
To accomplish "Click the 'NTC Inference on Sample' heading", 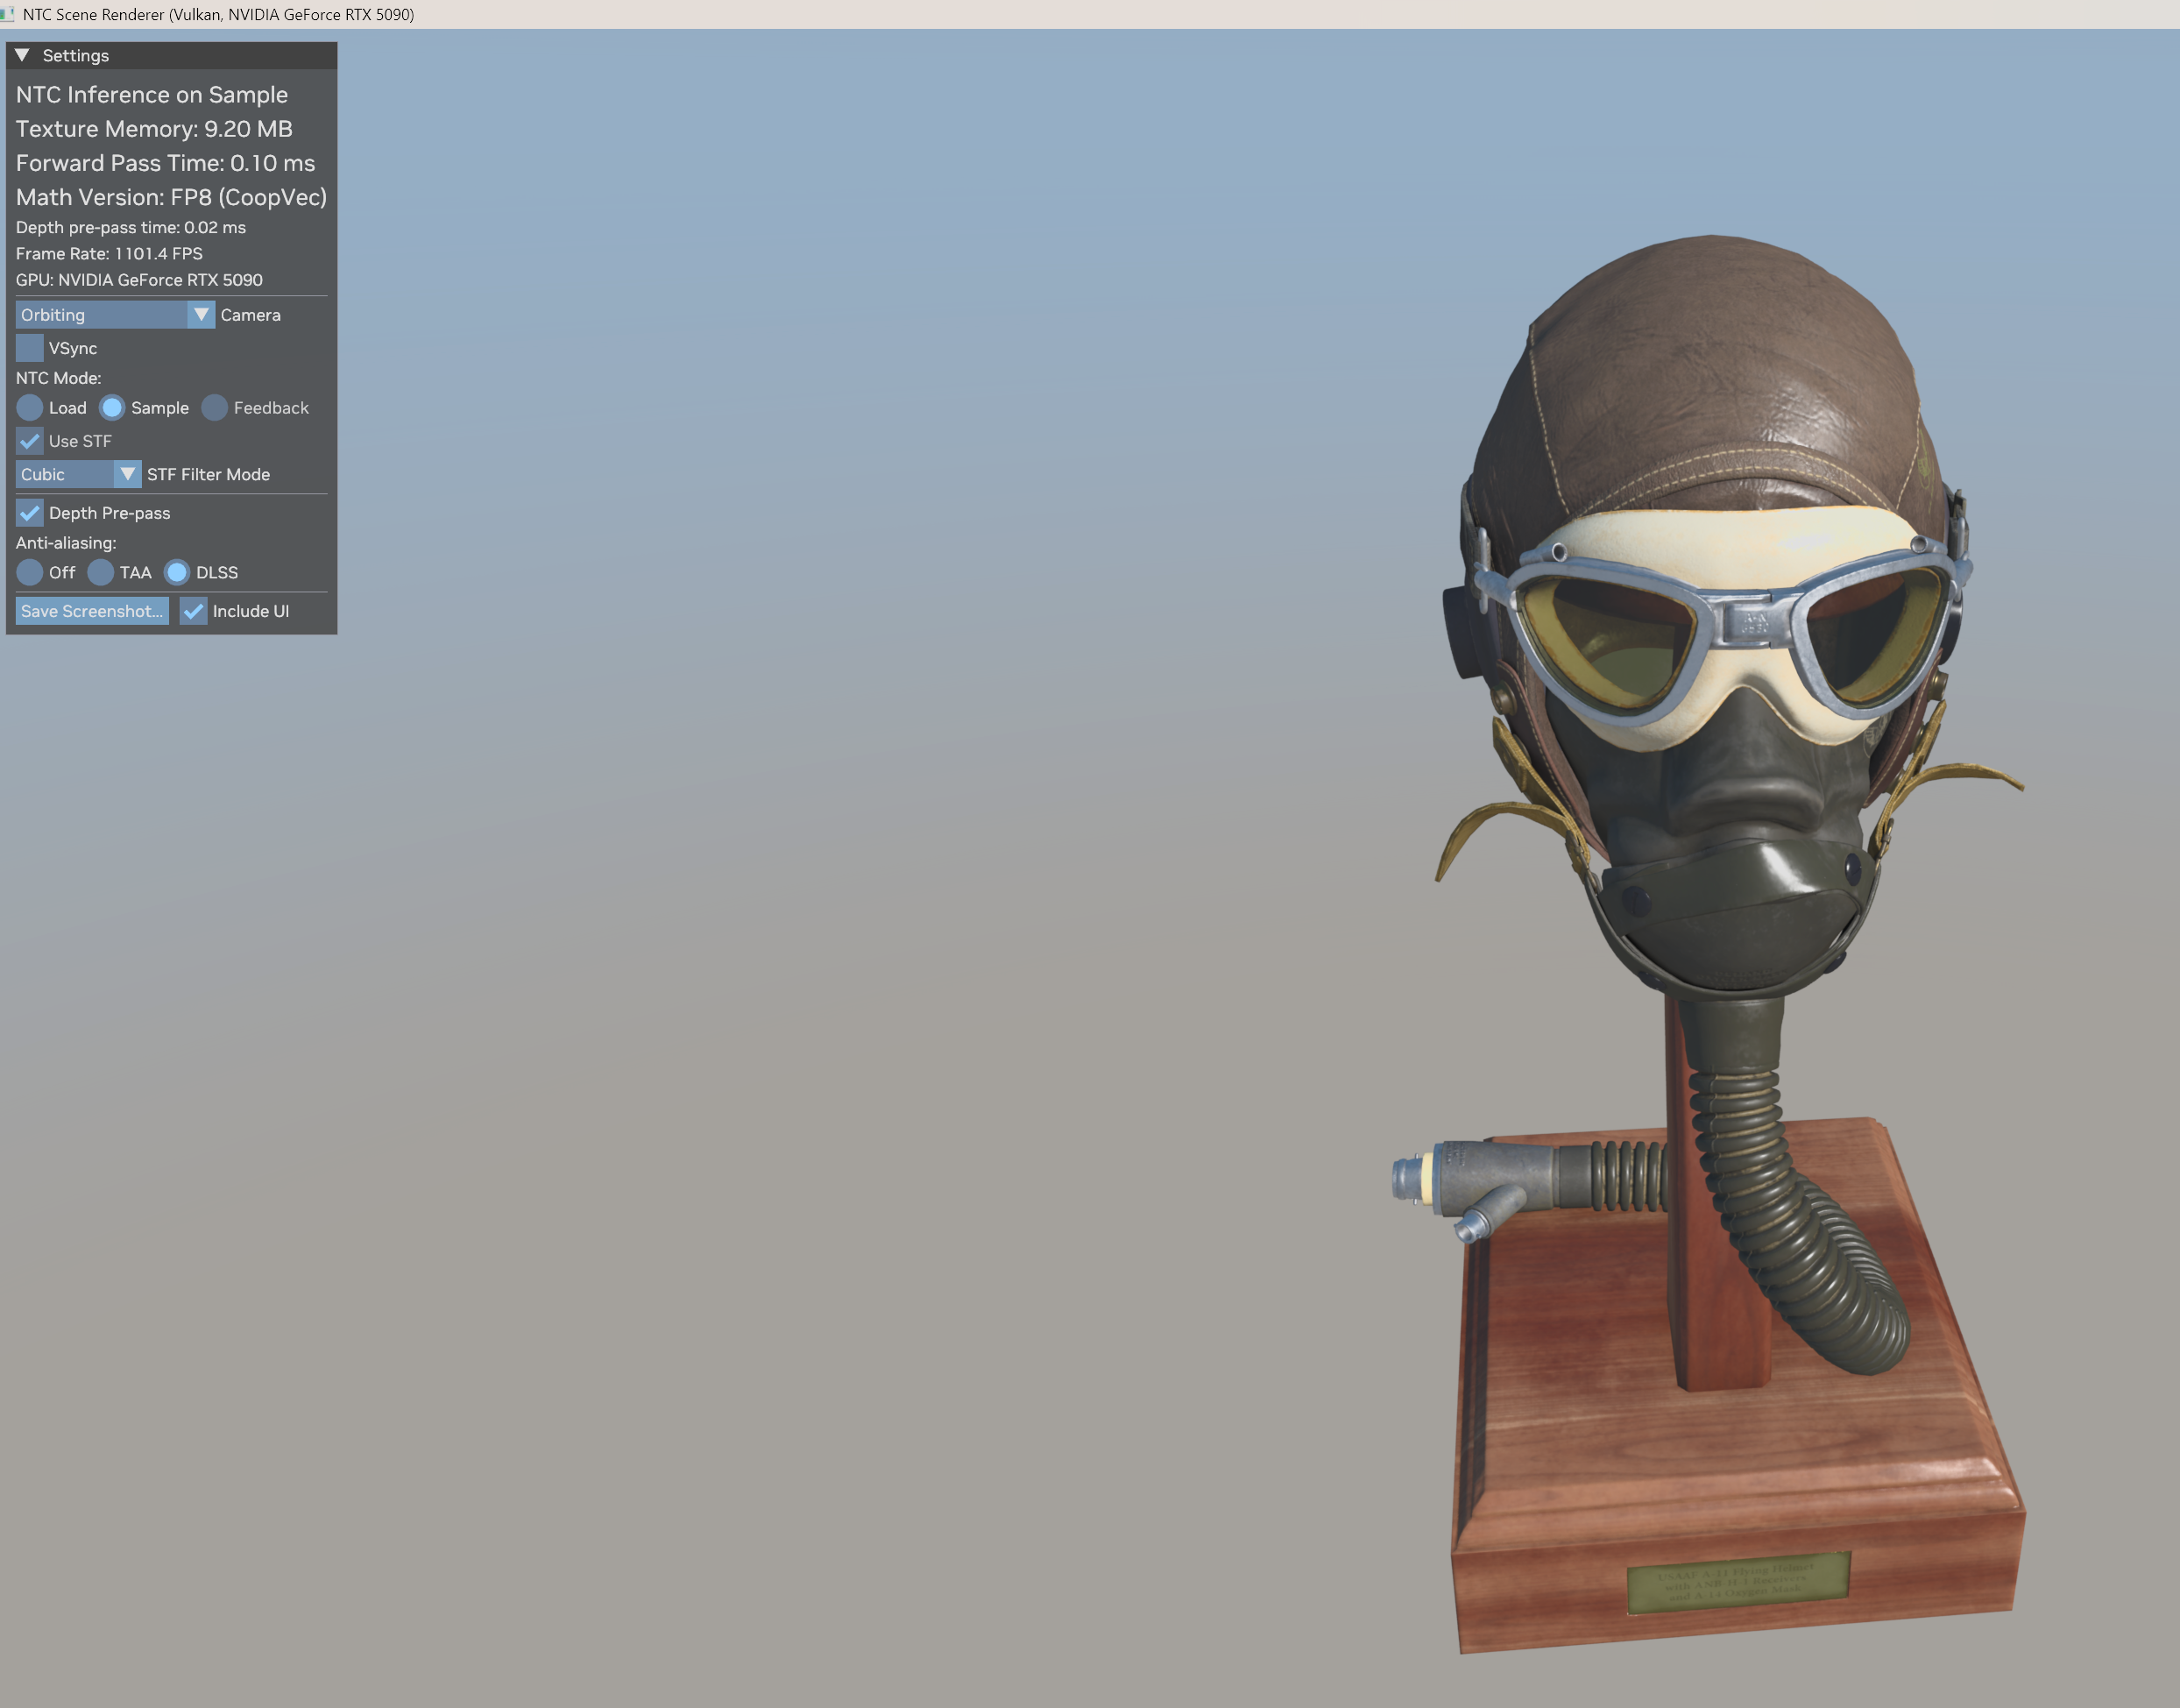I will (x=151, y=95).
